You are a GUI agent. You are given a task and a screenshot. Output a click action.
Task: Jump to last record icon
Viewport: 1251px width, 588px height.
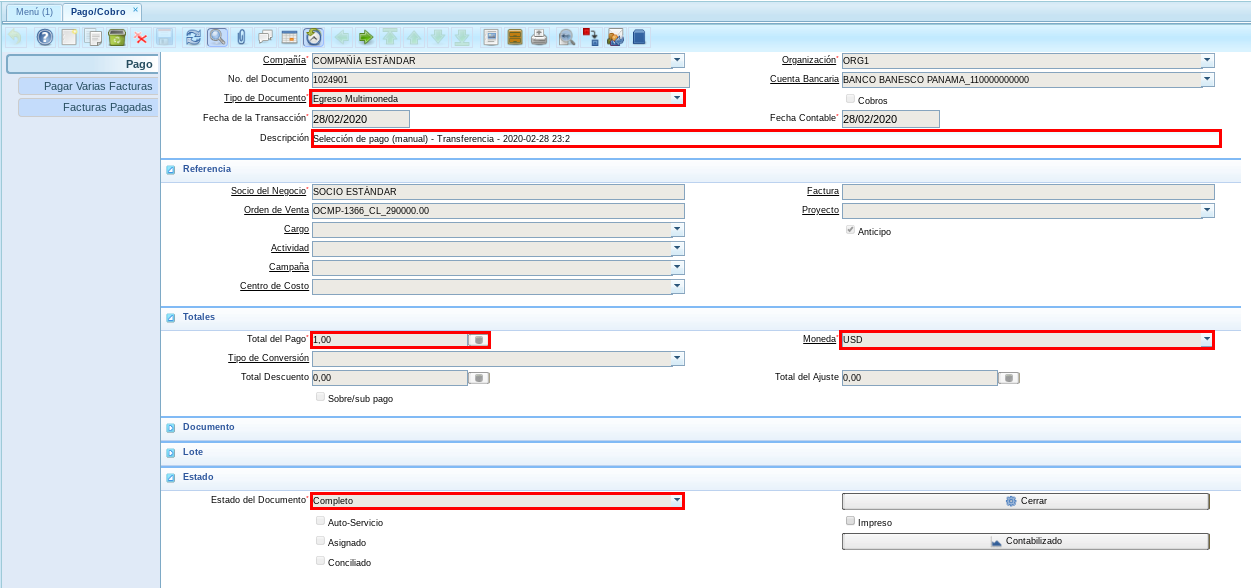pyautogui.click(x=462, y=37)
